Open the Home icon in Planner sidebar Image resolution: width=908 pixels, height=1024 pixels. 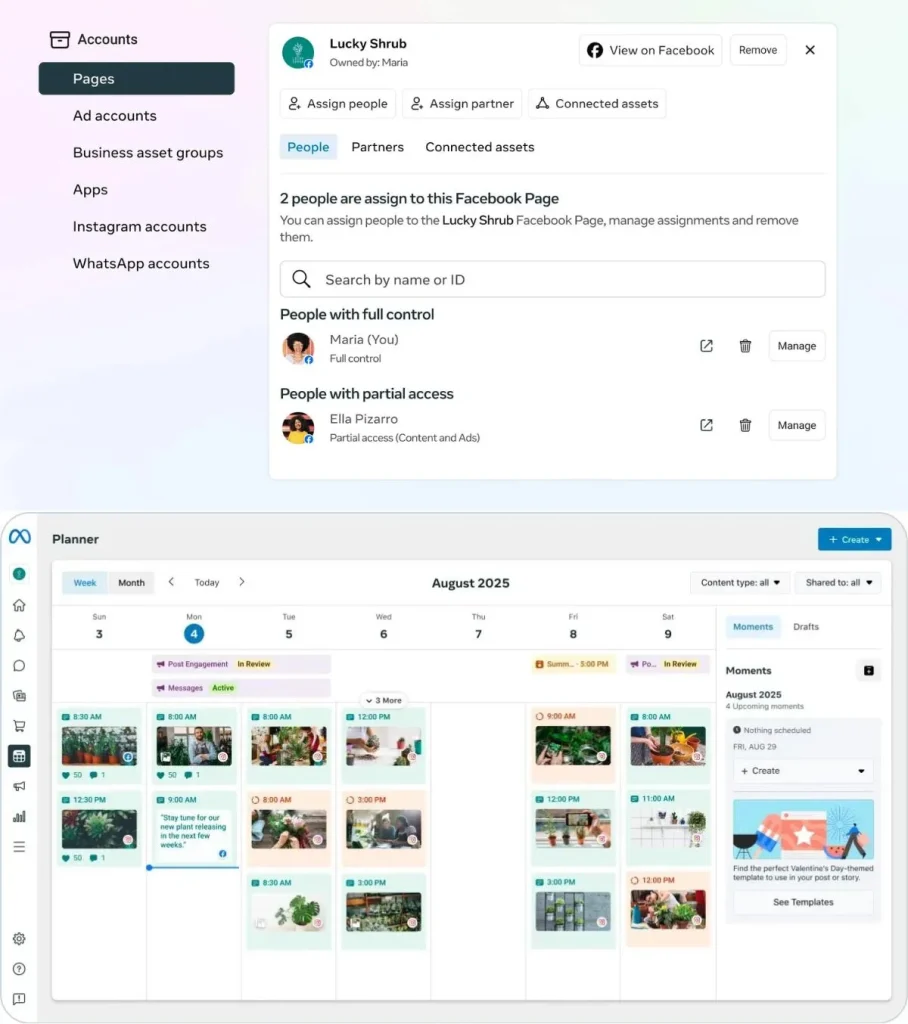coord(19,605)
